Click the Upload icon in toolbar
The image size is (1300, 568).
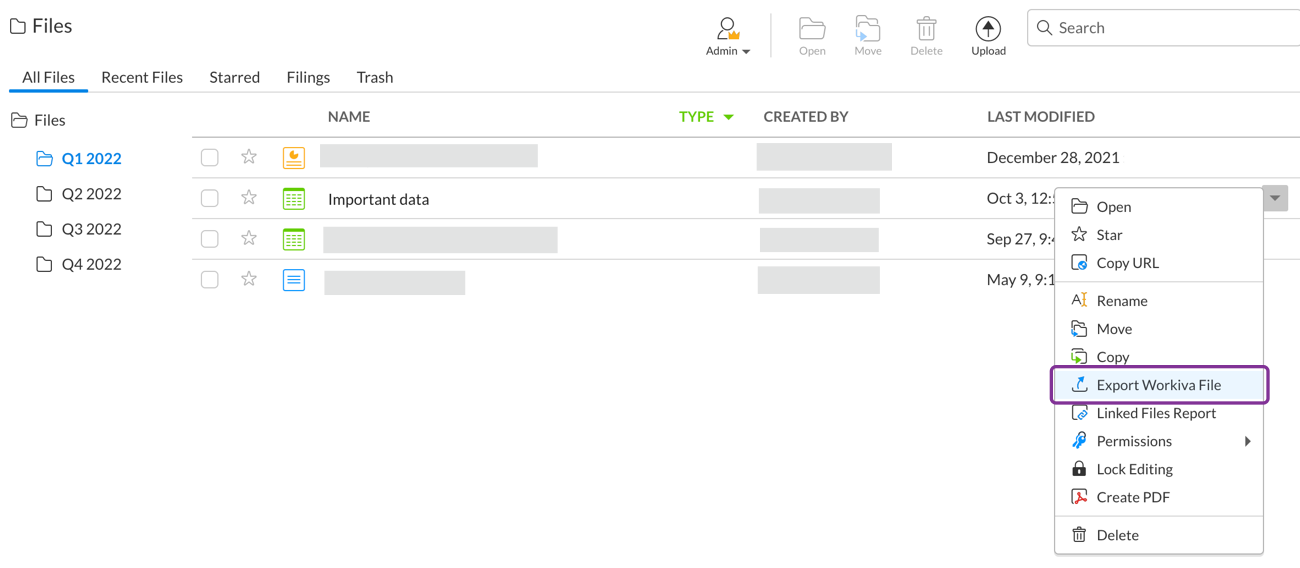click(x=988, y=30)
